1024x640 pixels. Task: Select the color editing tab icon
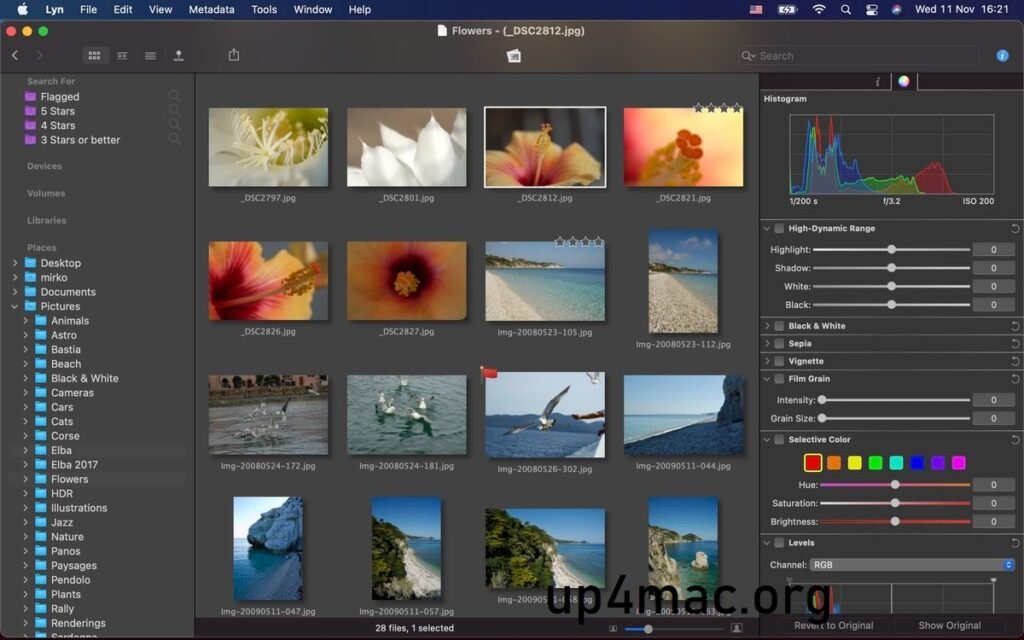pos(902,81)
